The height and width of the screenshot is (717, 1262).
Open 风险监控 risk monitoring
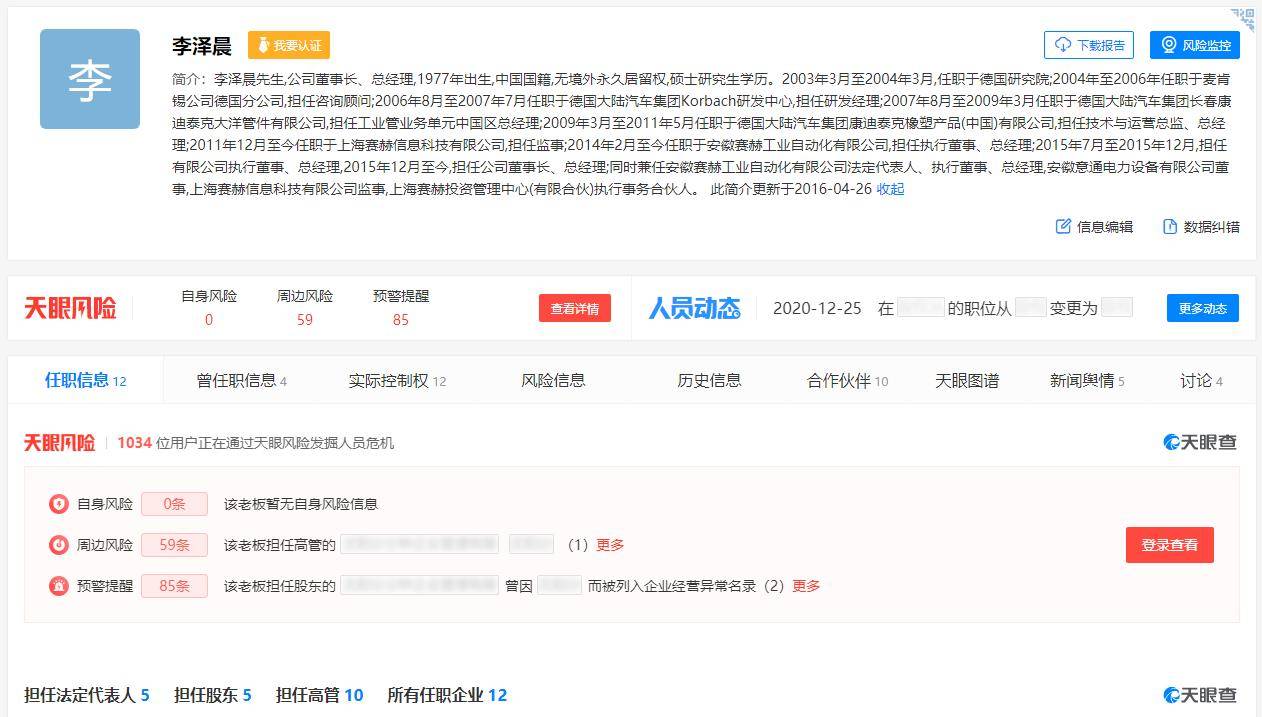click(1195, 45)
